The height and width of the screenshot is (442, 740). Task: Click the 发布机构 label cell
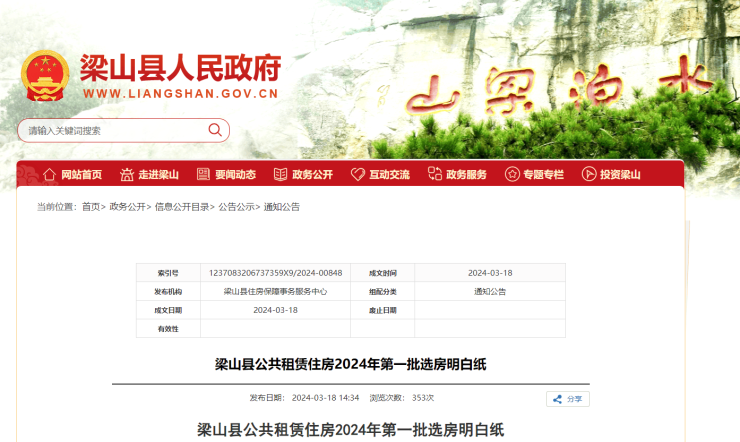tap(168, 292)
